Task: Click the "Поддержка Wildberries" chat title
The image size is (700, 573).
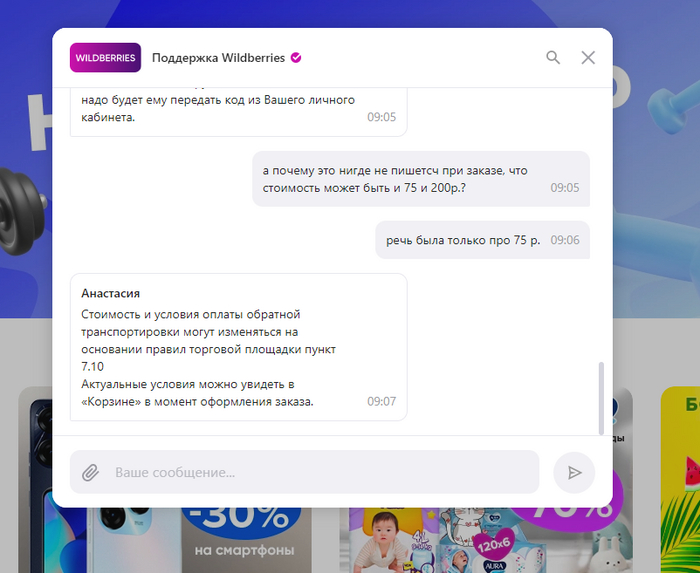Action: tap(218, 58)
